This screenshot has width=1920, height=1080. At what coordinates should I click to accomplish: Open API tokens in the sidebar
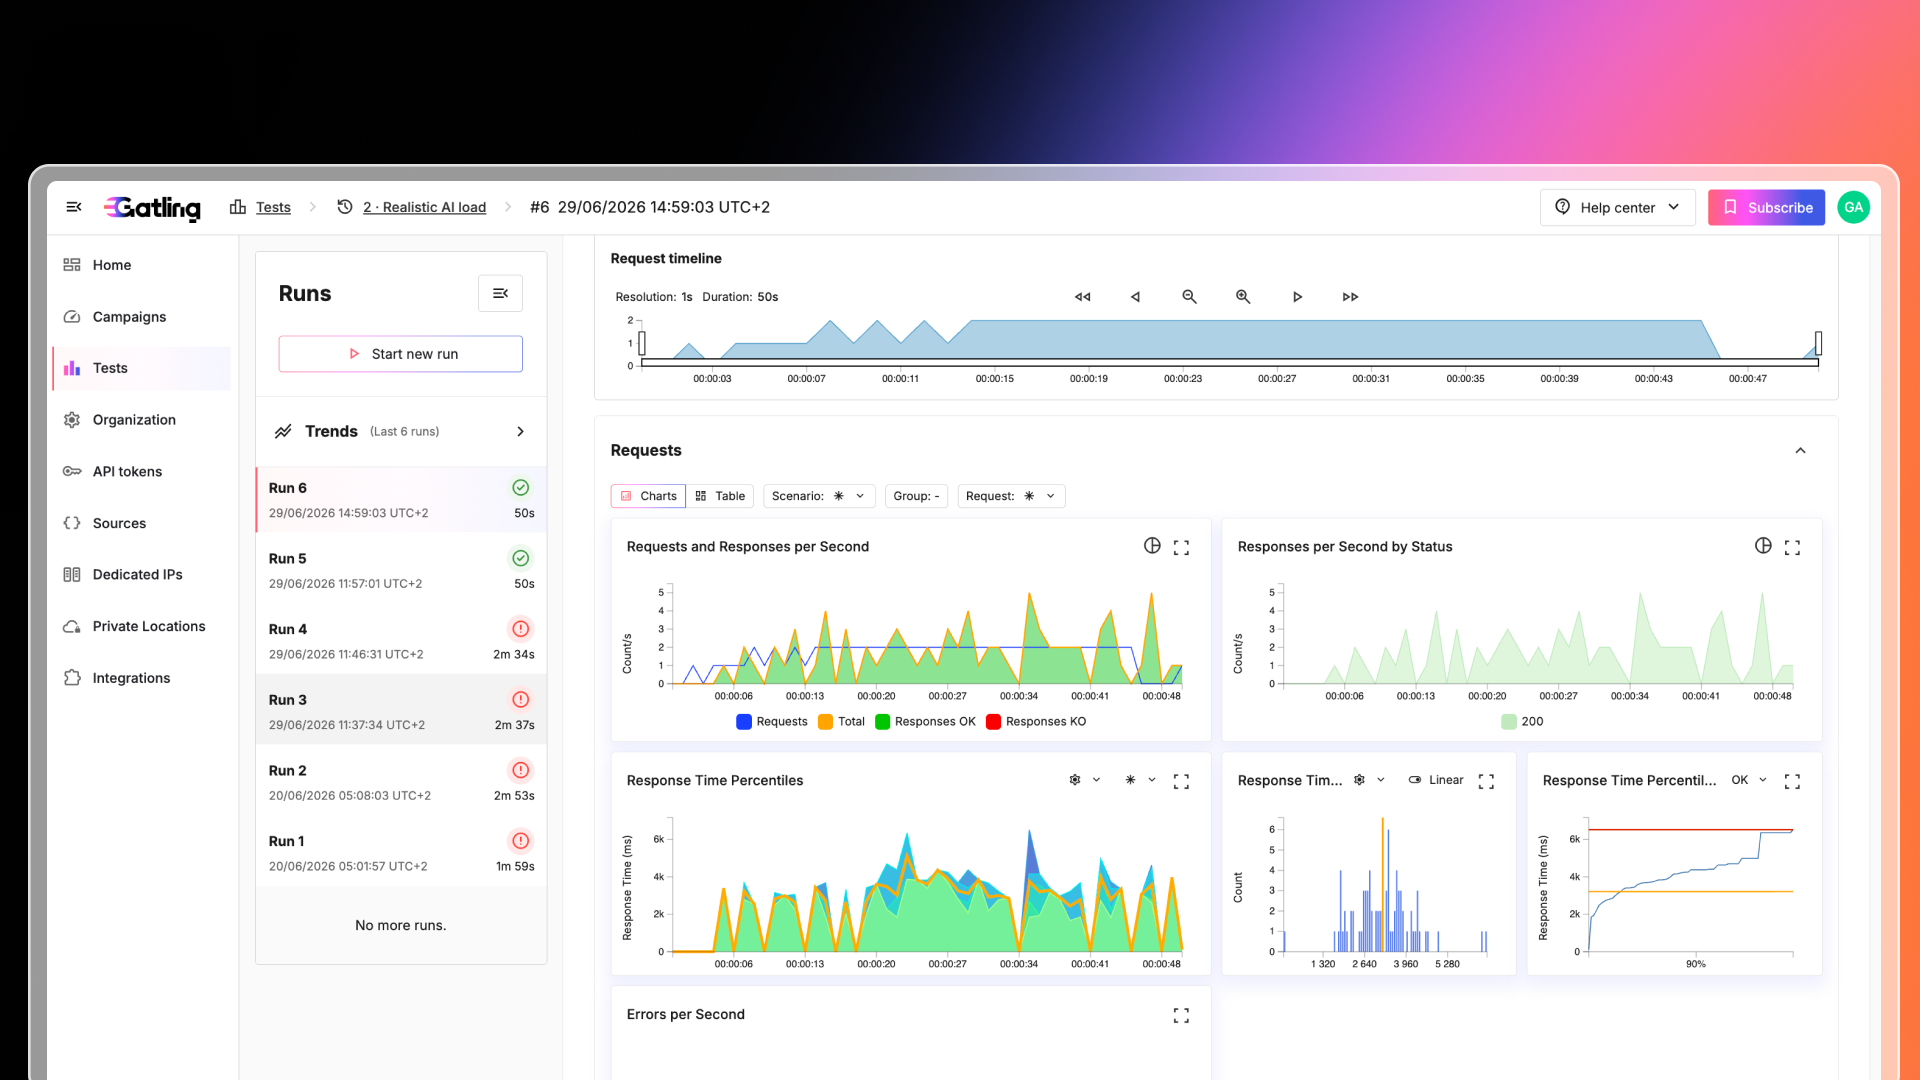click(x=141, y=472)
